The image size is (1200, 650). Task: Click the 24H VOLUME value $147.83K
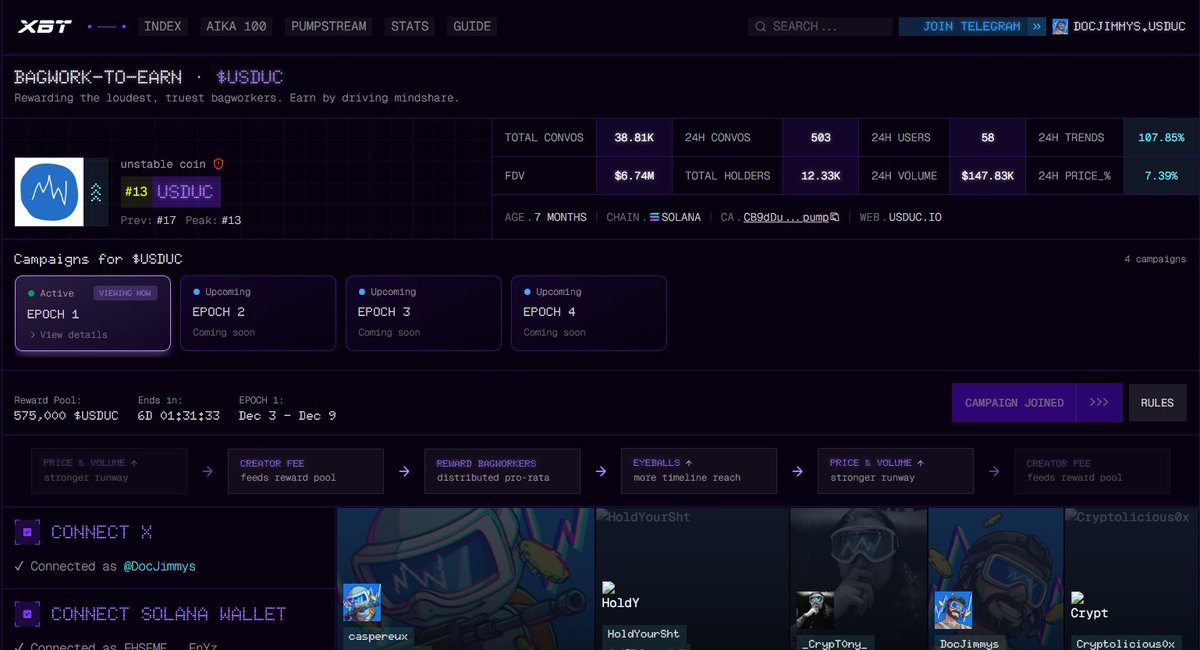[x=987, y=176]
